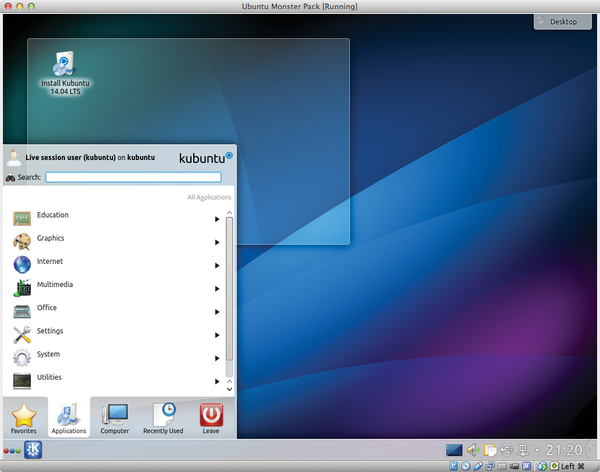Viewport: 600px width, 472px height.
Task: Switch to the Computer tab
Action: coord(115,417)
